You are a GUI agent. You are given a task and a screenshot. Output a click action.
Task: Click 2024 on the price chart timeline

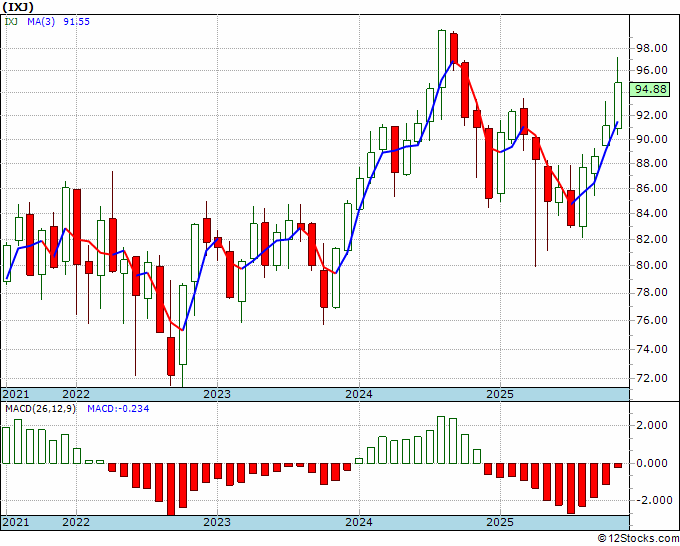[359, 394]
